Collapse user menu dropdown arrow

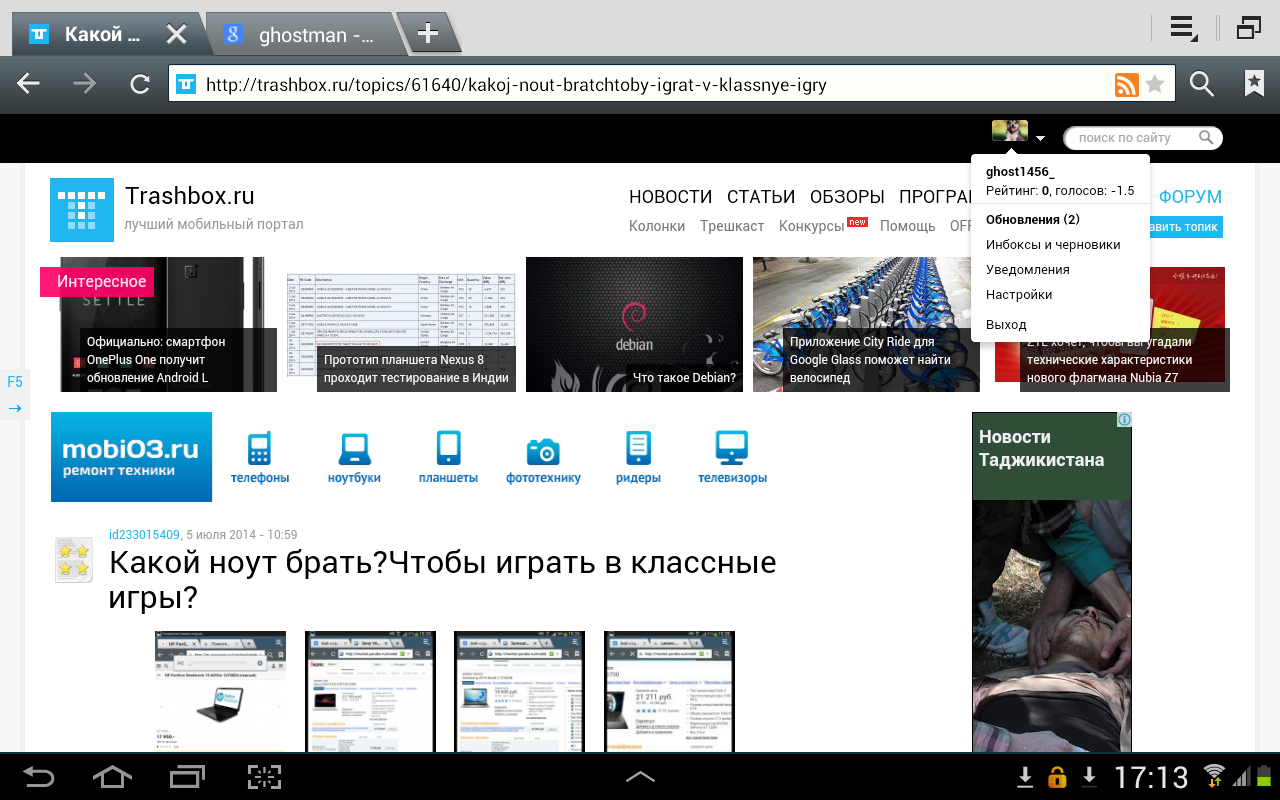tap(1041, 138)
